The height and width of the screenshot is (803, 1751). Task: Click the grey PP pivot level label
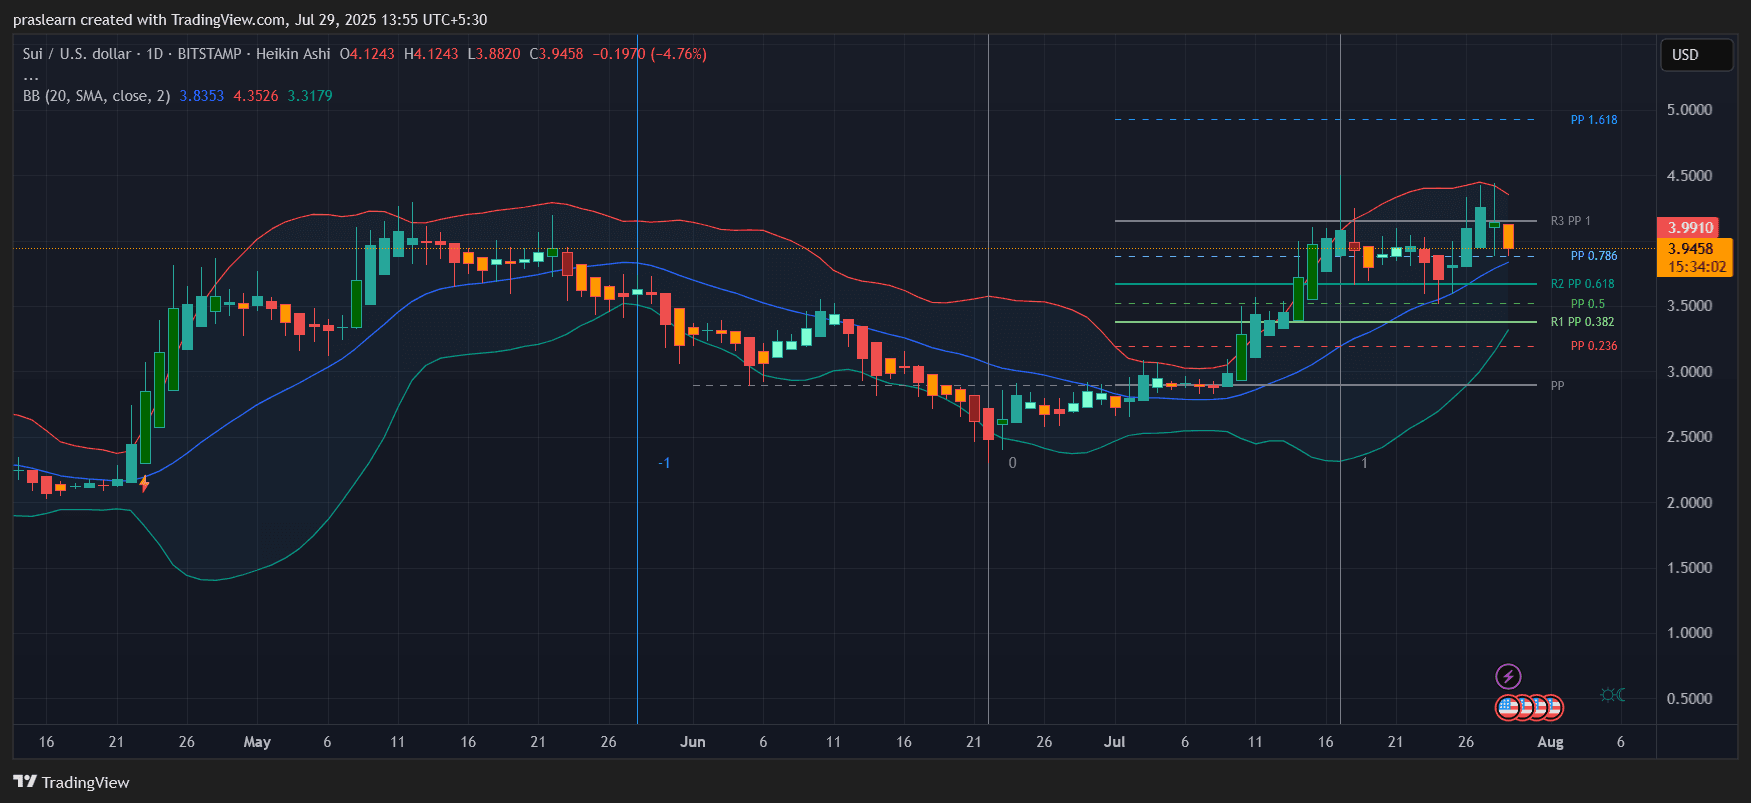point(1557,386)
